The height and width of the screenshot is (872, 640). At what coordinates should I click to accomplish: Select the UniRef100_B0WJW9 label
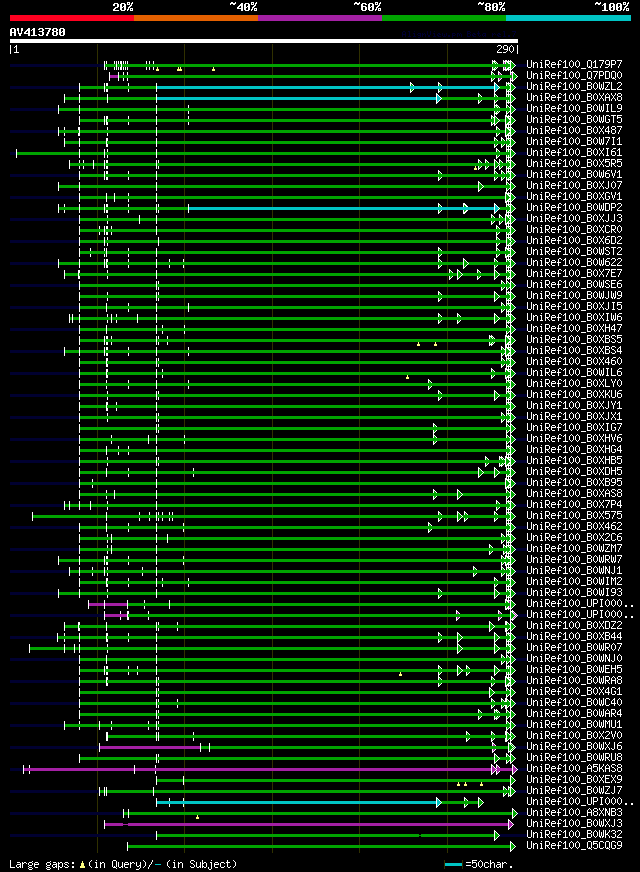tap(574, 295)
